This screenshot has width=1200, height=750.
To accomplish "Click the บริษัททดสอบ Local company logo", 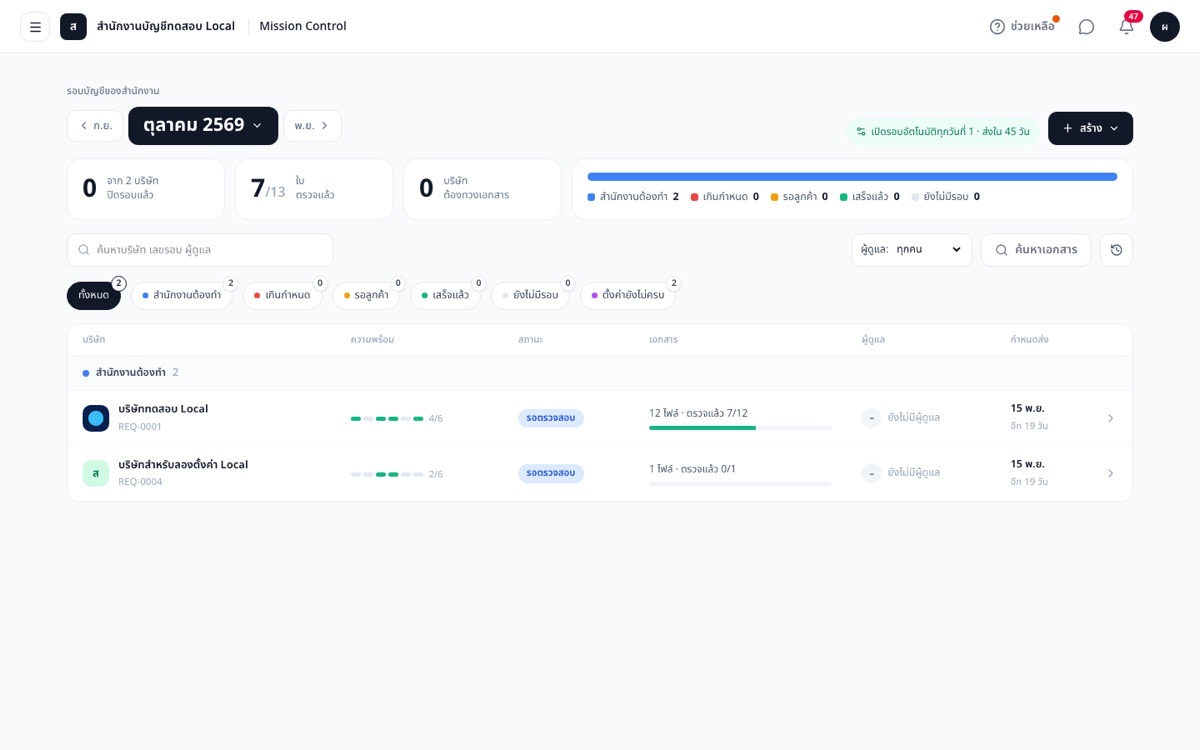I will (x=96, y=418).
